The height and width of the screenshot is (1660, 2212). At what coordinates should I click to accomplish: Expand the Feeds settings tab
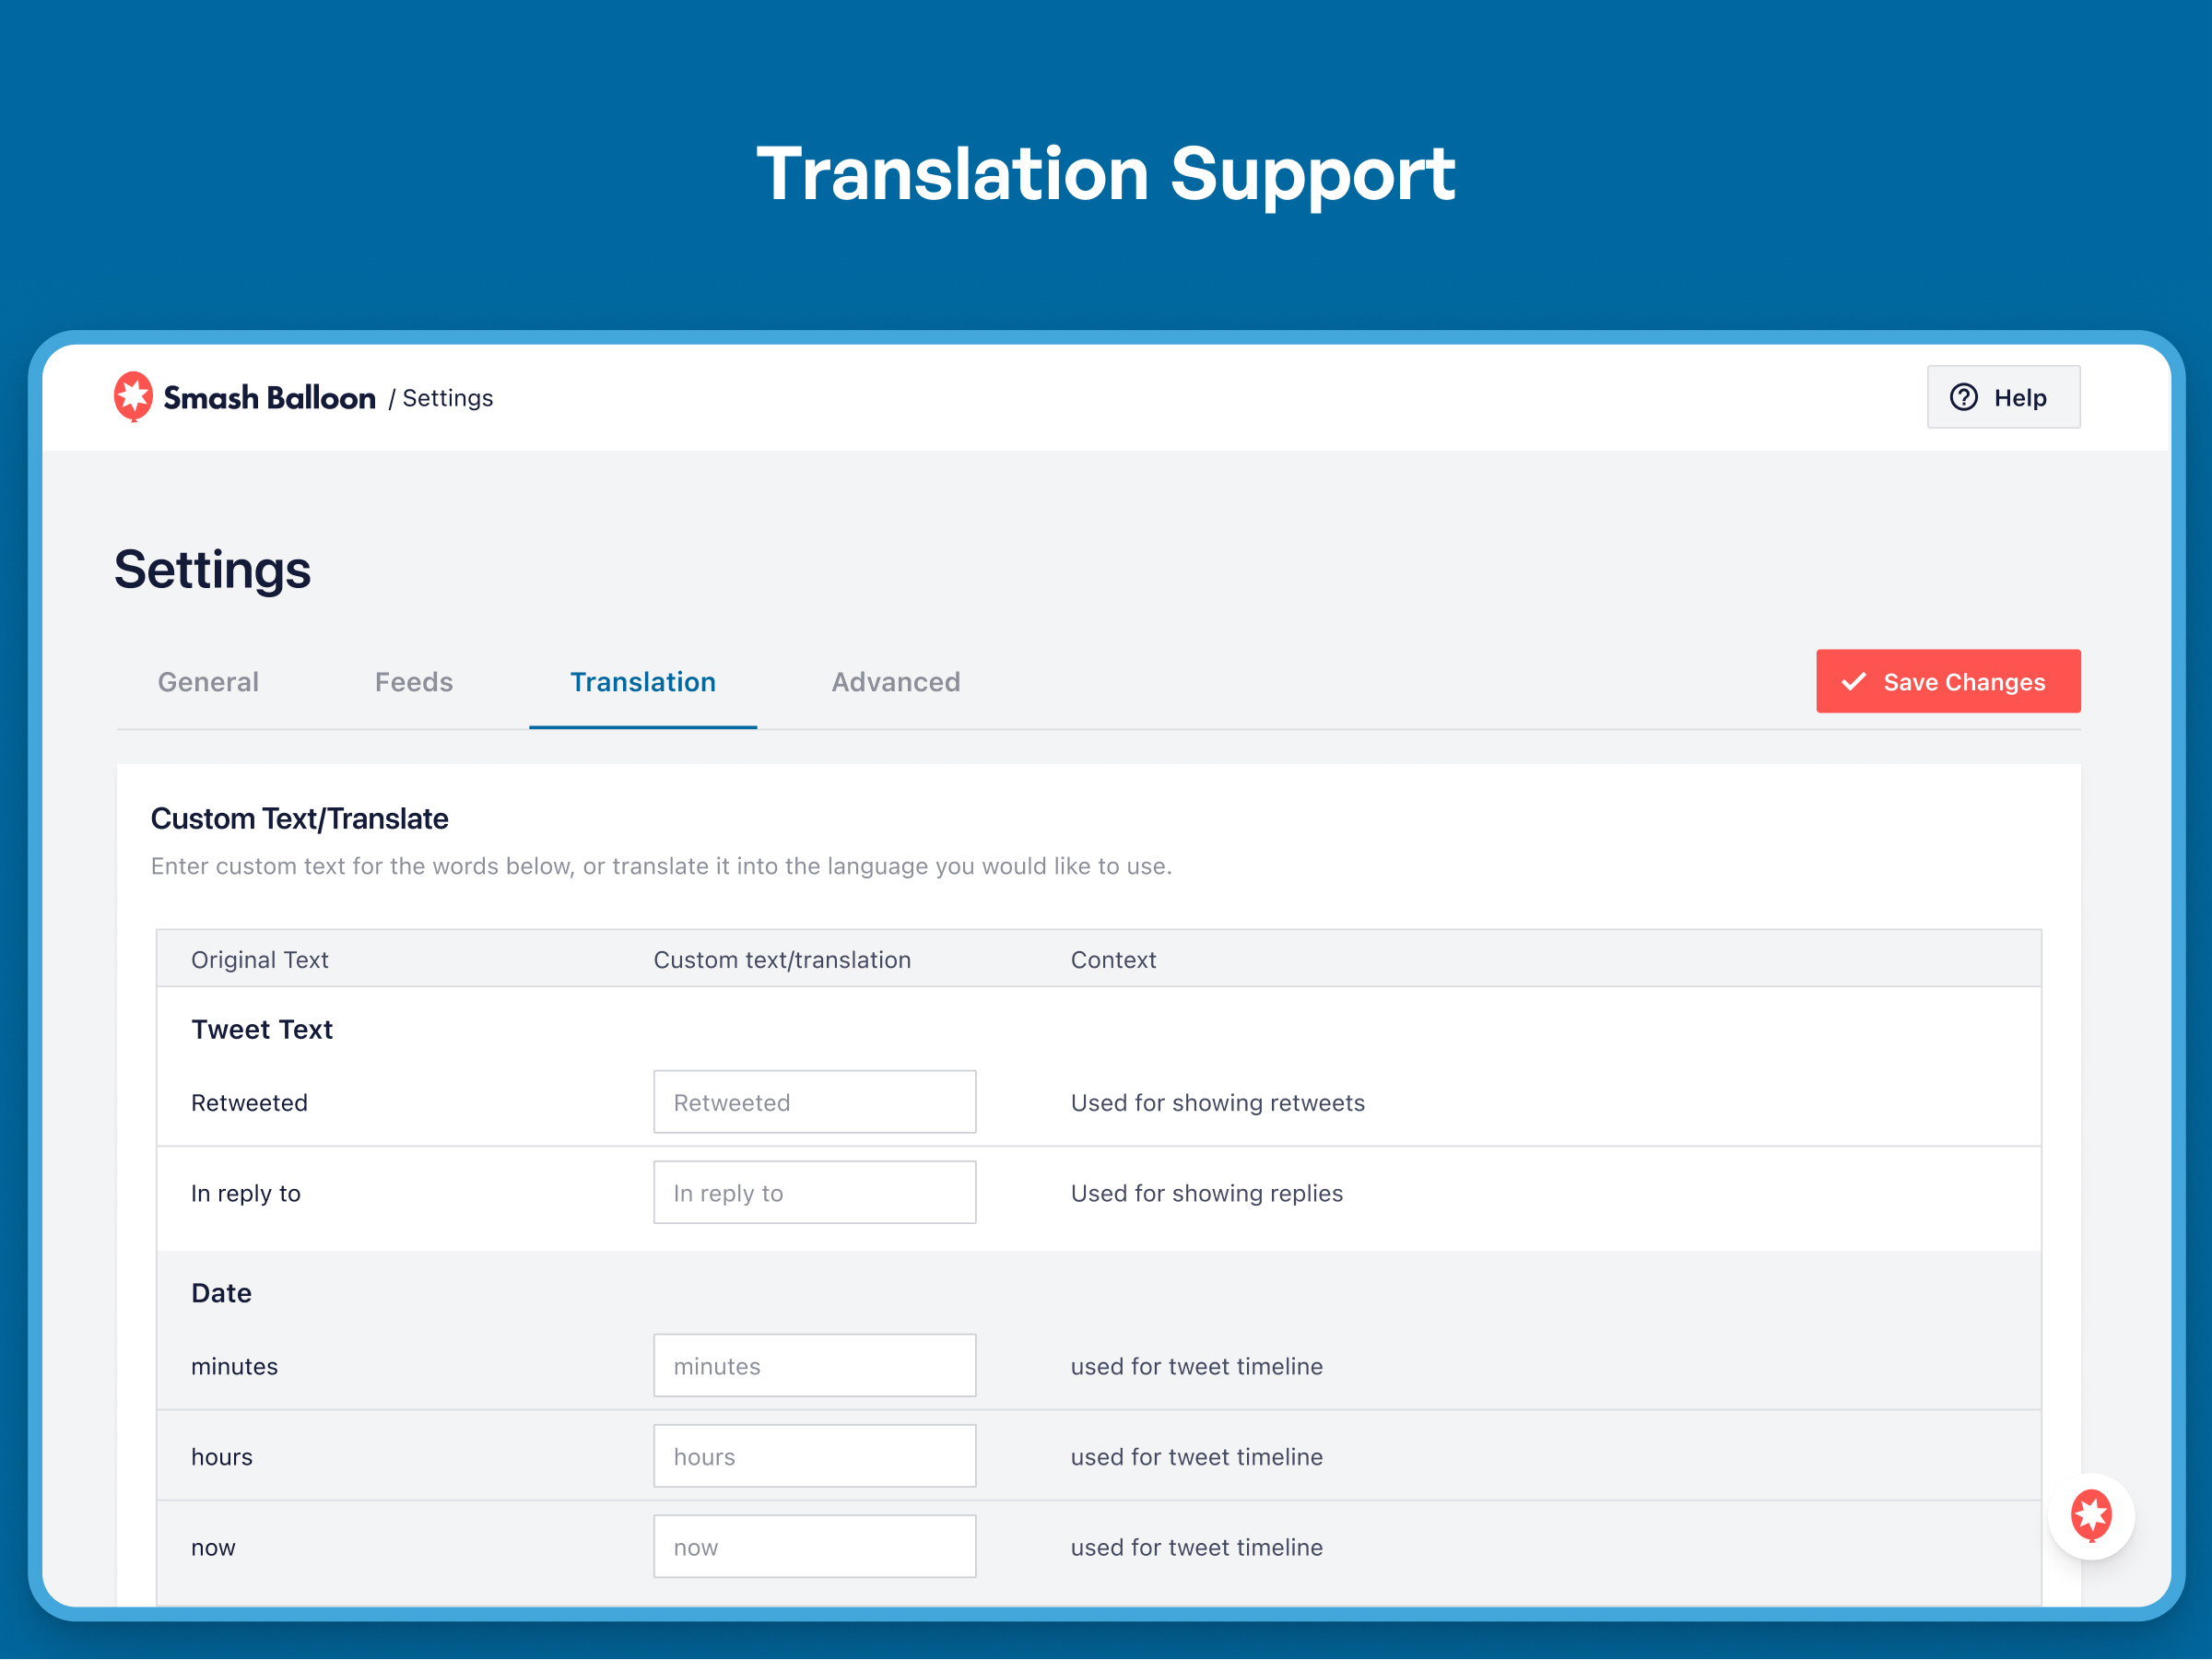pos(415,682)
